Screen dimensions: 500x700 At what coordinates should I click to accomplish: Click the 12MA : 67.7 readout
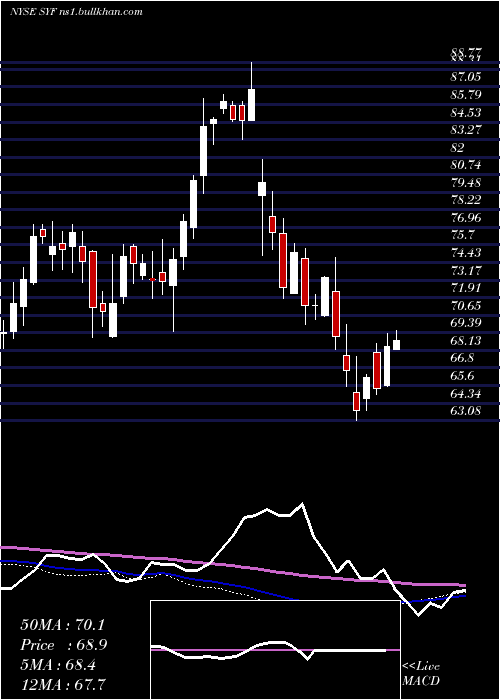click(62, 684)
